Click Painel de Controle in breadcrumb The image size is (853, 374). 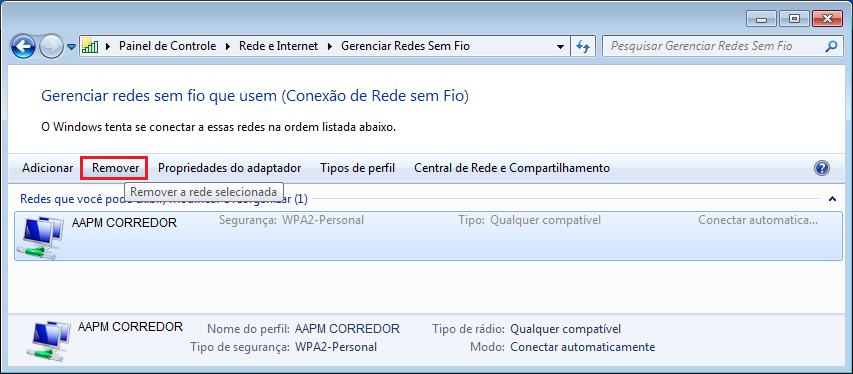click(168, 47)
